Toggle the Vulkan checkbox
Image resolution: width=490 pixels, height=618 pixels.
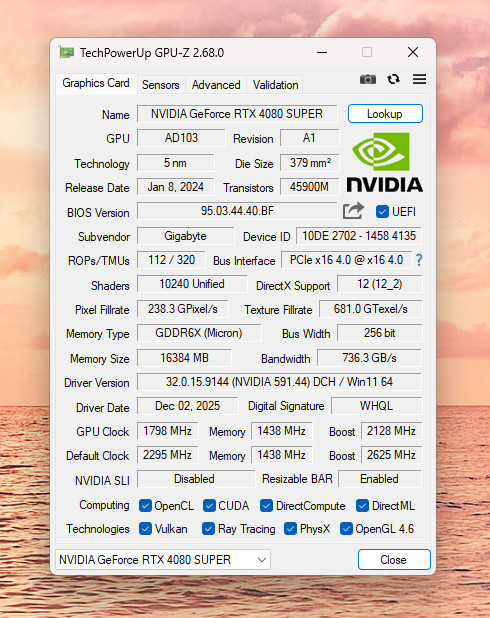[145, 529]
